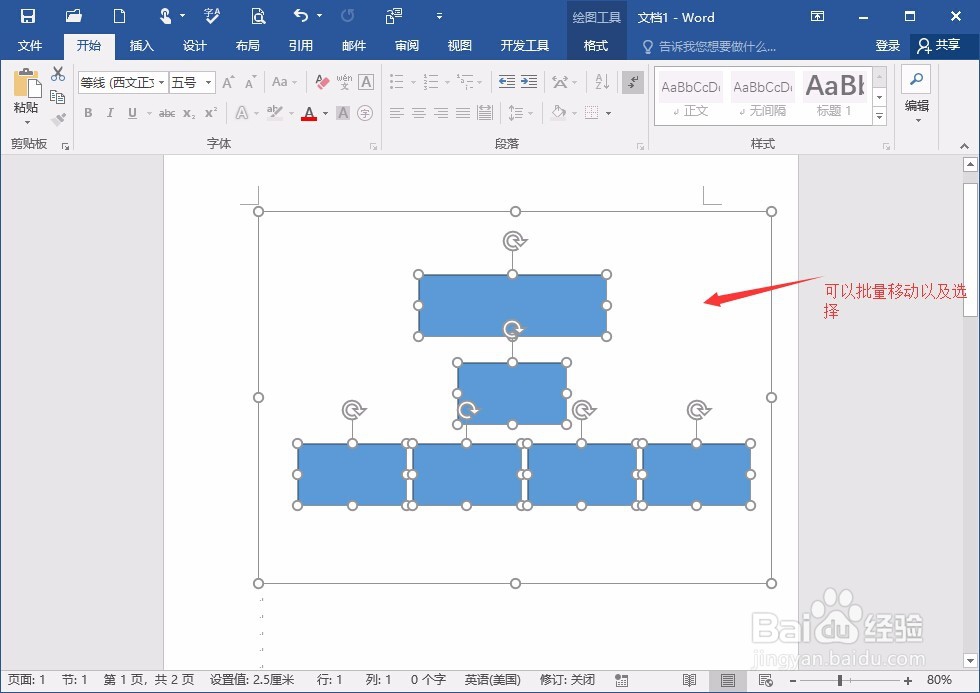The image size is (980, 693).
Task: Decrease font size with shrink font icon
Action: pos(251,82)
